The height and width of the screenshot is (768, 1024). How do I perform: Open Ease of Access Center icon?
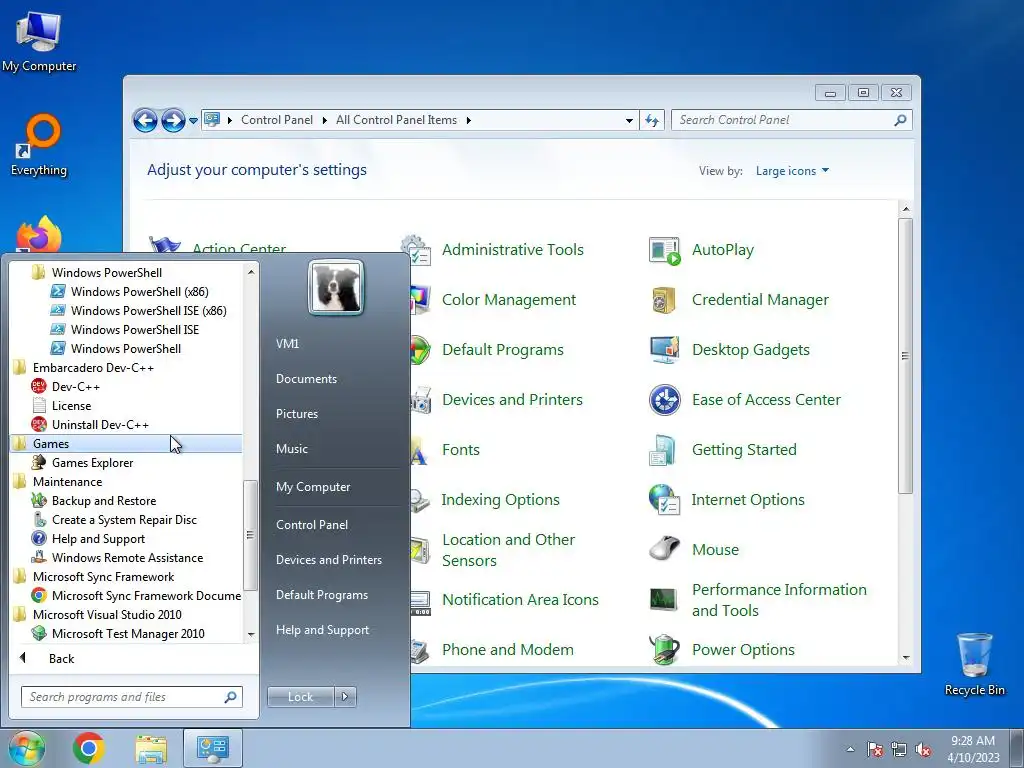[665, 400]
